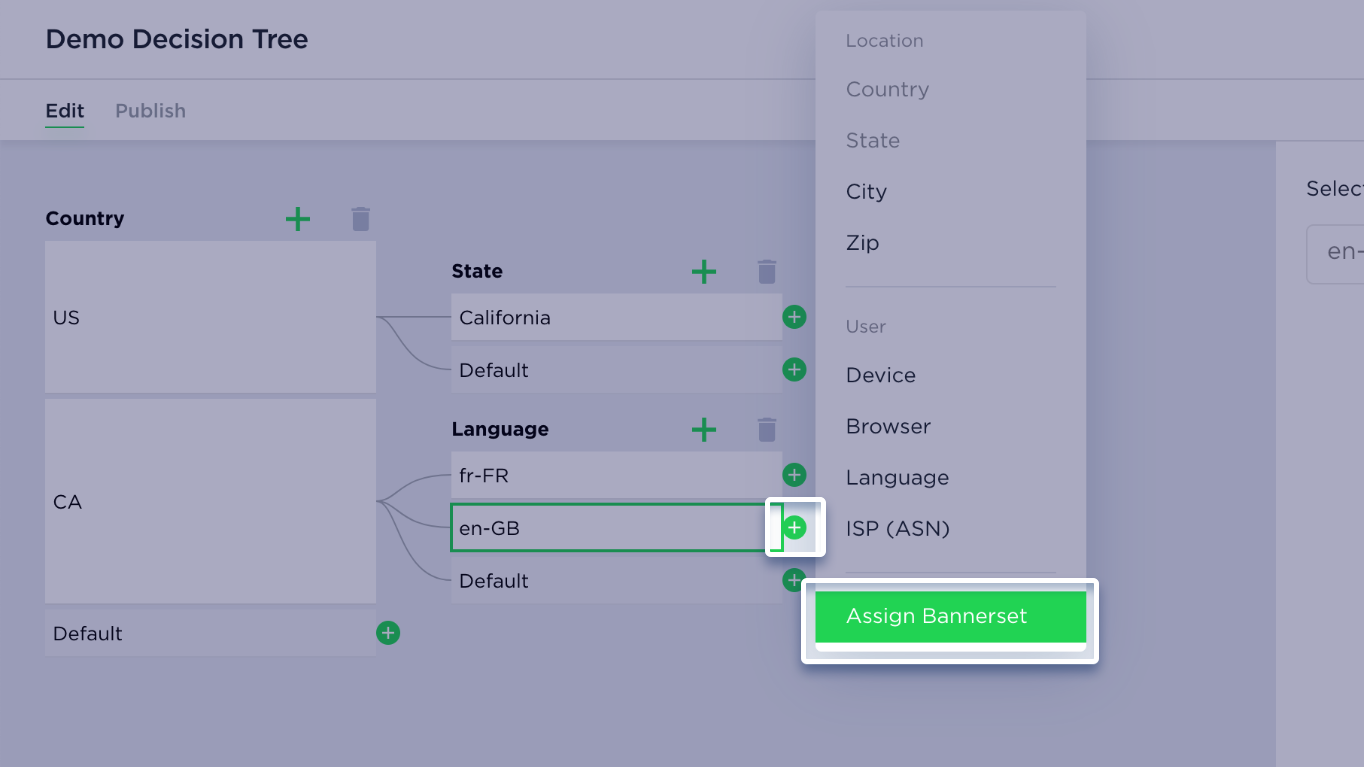Select the CA country node
The height and width of the screenshot is (767, 1364).
210,501
